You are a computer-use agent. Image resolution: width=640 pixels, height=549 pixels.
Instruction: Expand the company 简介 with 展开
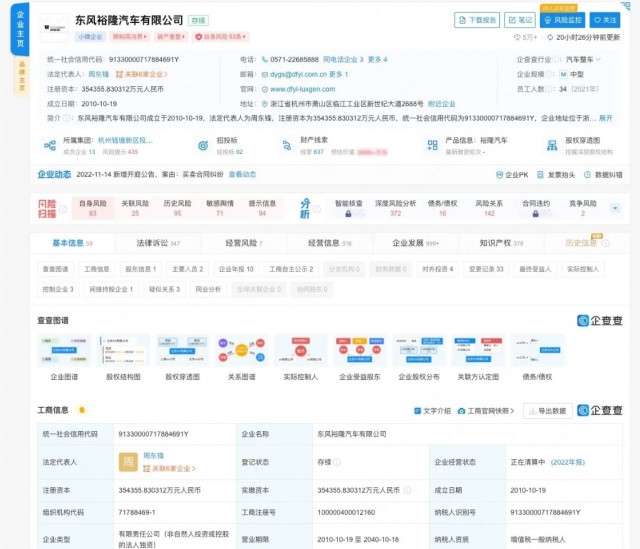coord(606,118)
